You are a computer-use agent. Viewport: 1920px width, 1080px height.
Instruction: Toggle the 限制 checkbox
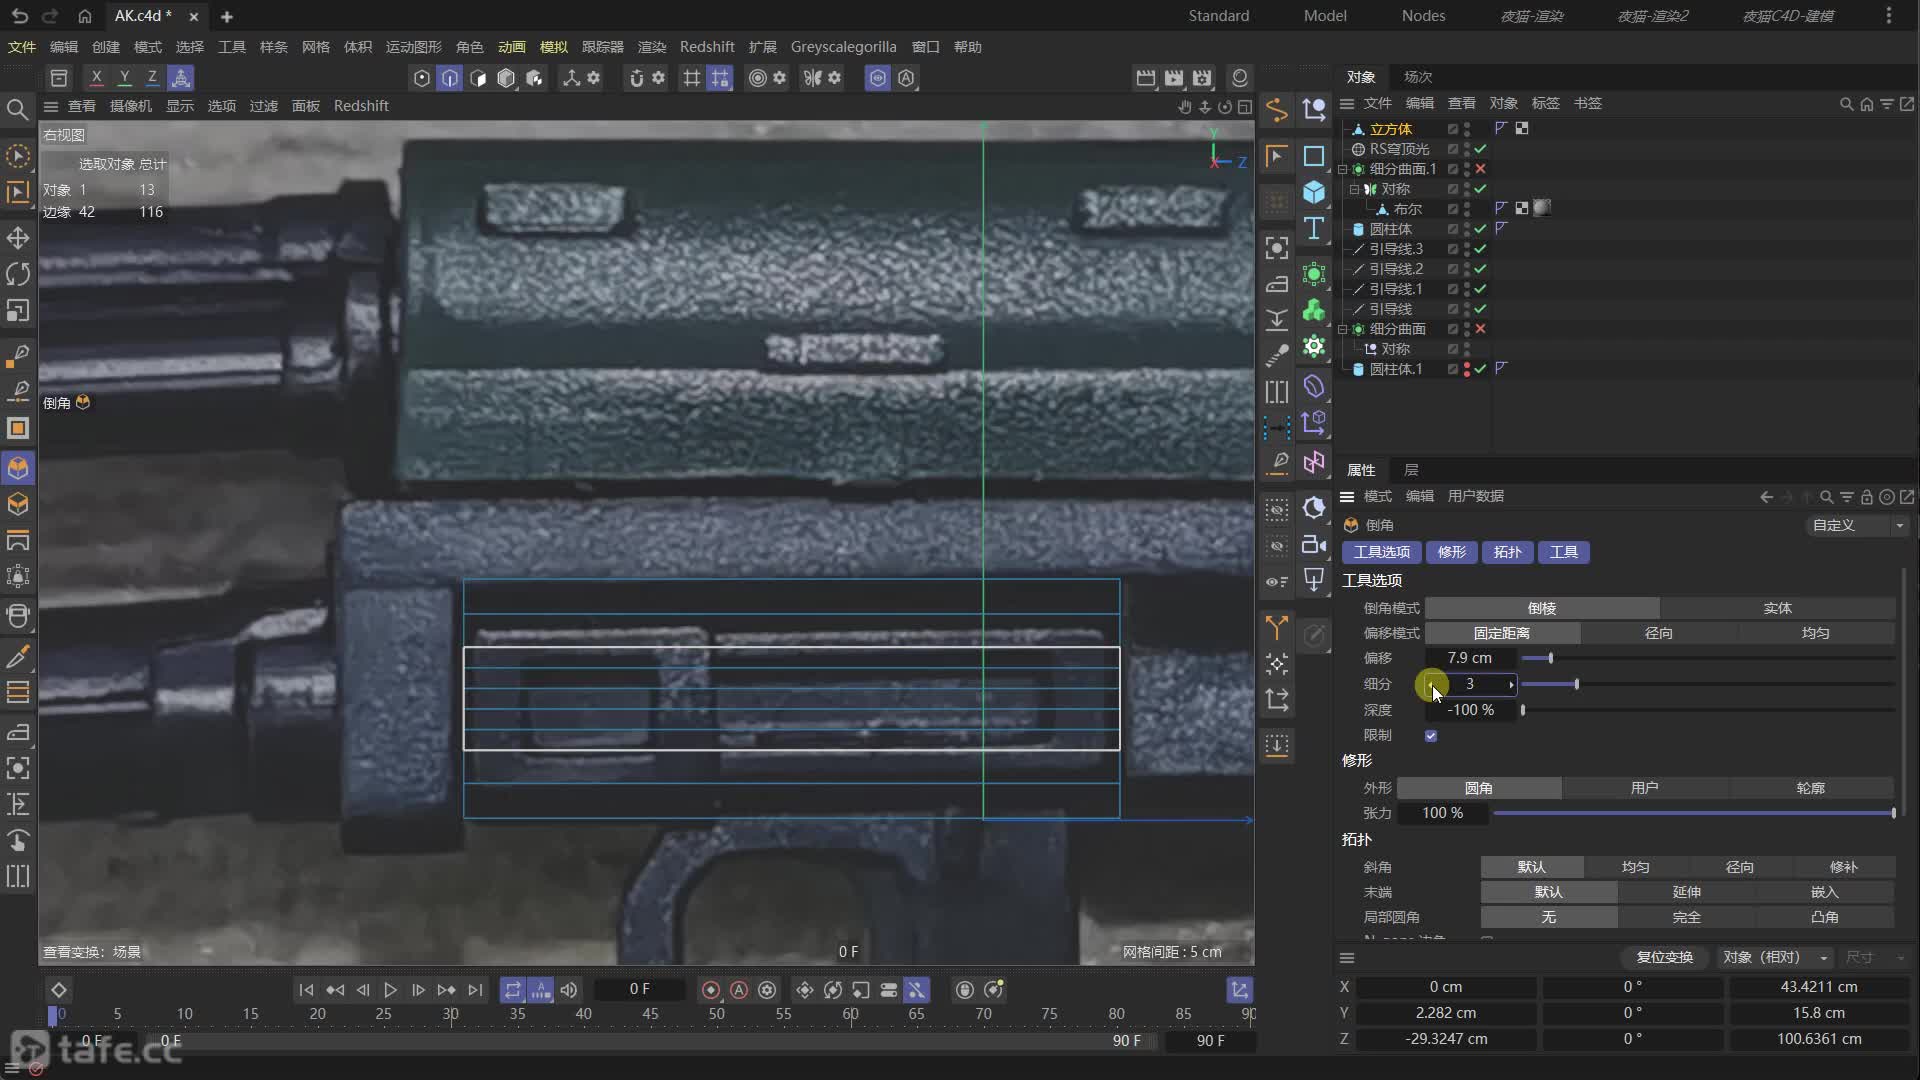tap(1431, 736)
